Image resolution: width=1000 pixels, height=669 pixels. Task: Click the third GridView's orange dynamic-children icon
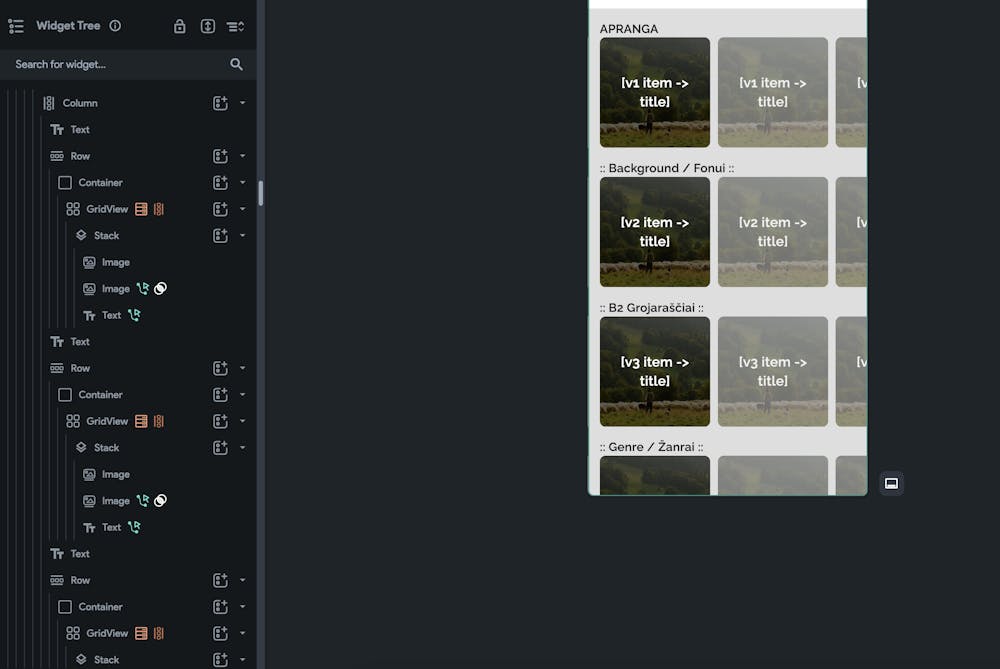point(159,633)
